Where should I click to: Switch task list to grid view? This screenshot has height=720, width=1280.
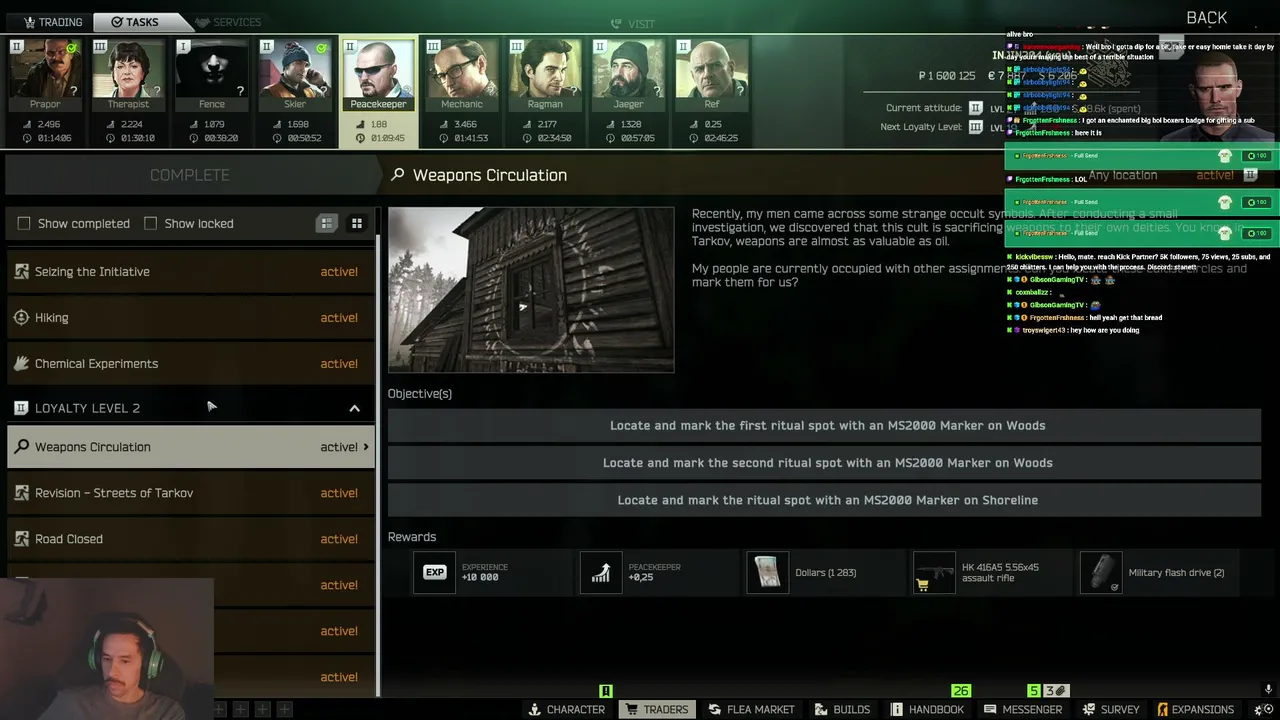(x=357, y=223)
